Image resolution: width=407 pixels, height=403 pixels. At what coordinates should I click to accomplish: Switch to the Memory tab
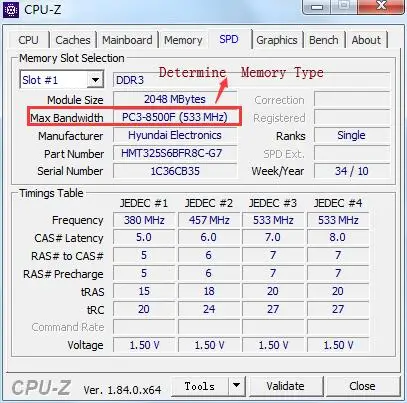pos(183,40)
